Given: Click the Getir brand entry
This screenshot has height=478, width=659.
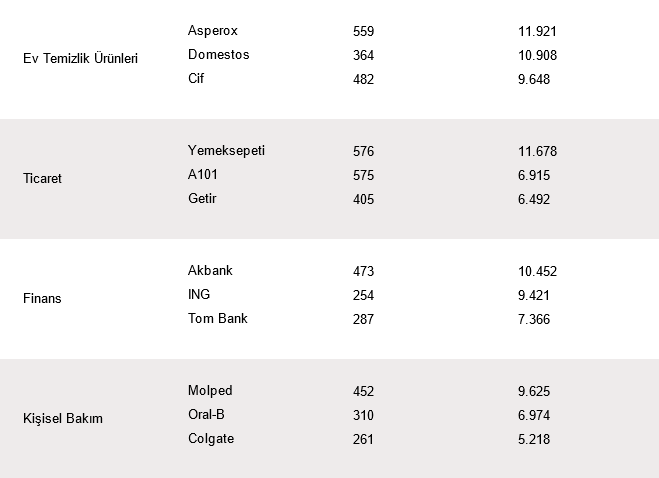Looking at the screenshot, I should tap(202, 198).
